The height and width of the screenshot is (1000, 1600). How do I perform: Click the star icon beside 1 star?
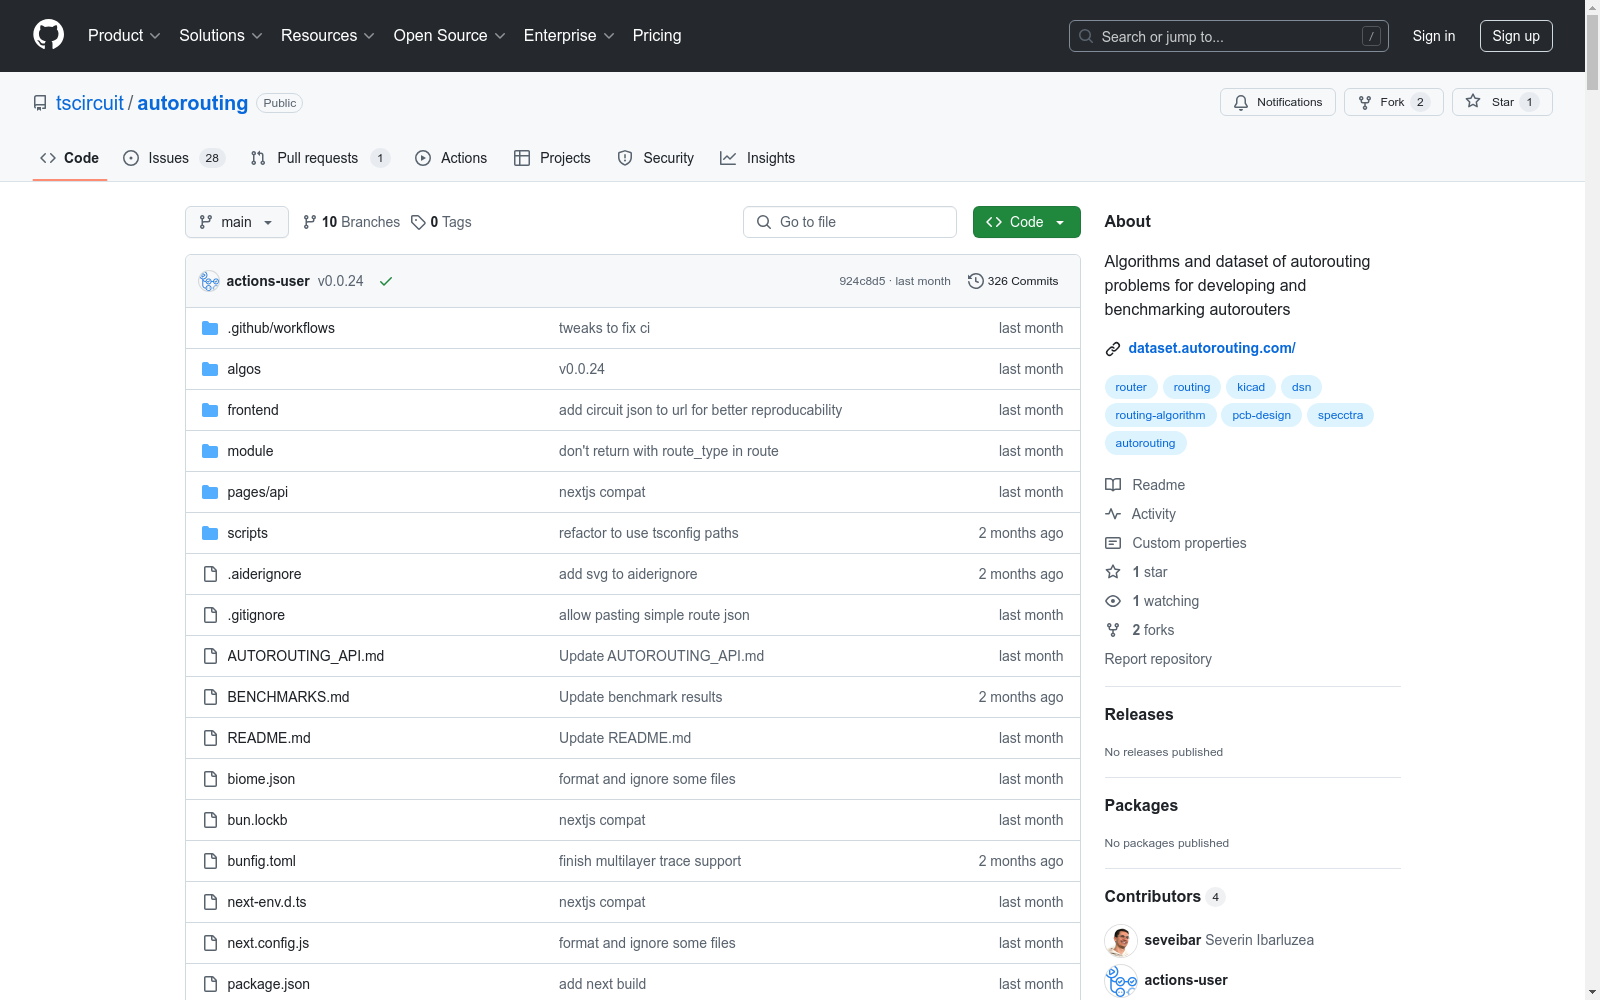[1113, 572]
